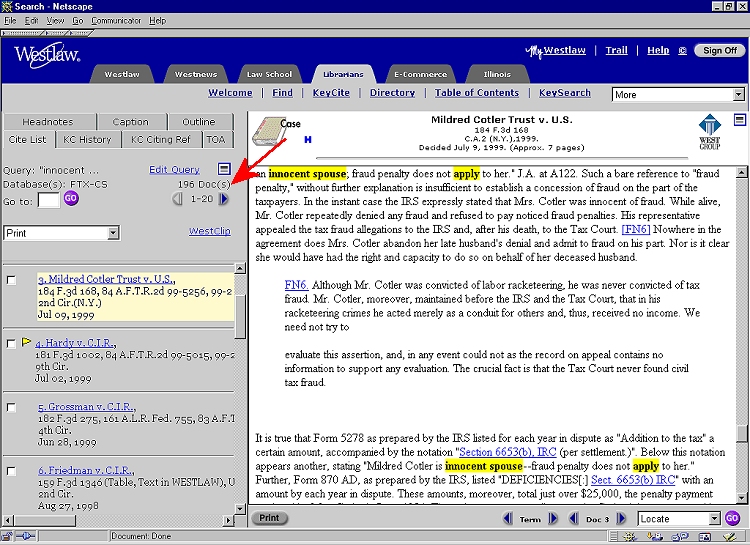
Task: Go to previous Doc arrow
Action: pos(574,518)
